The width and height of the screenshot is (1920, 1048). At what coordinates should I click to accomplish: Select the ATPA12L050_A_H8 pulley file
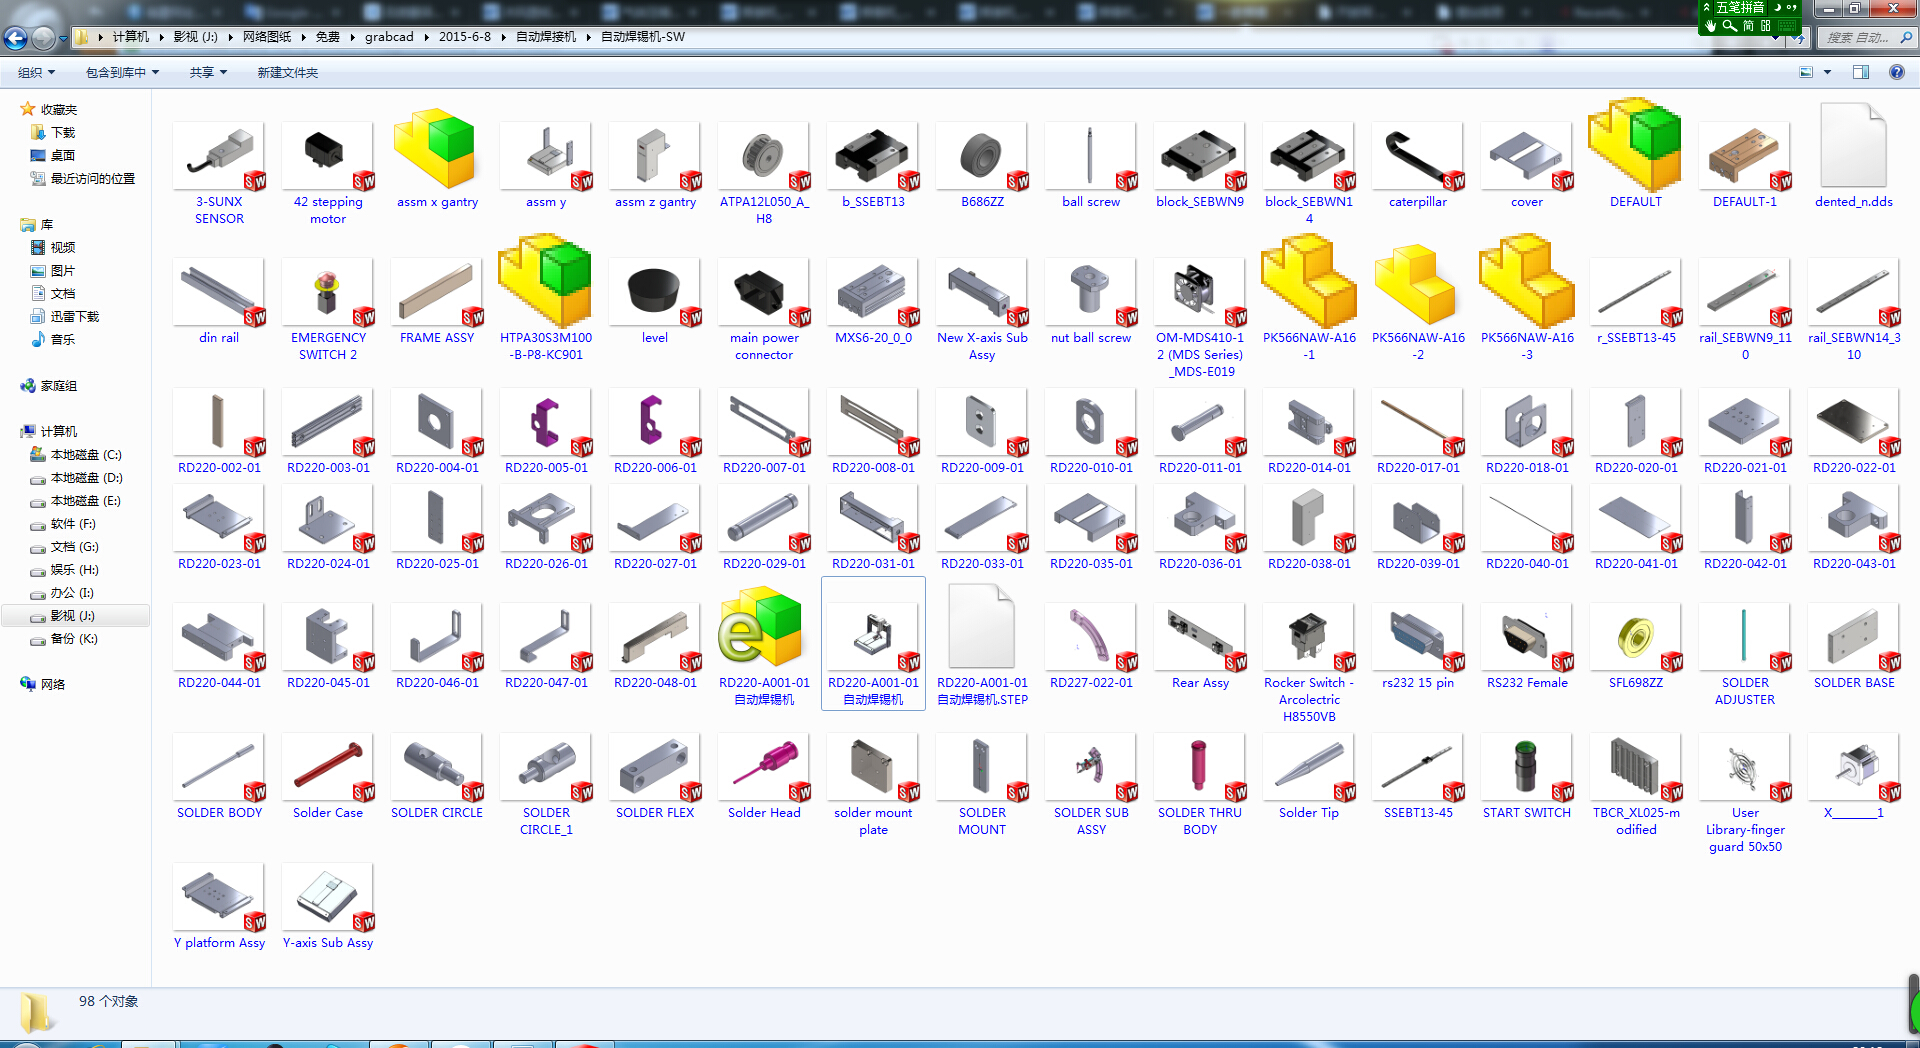pyautogui.click(x=764, y=170)
